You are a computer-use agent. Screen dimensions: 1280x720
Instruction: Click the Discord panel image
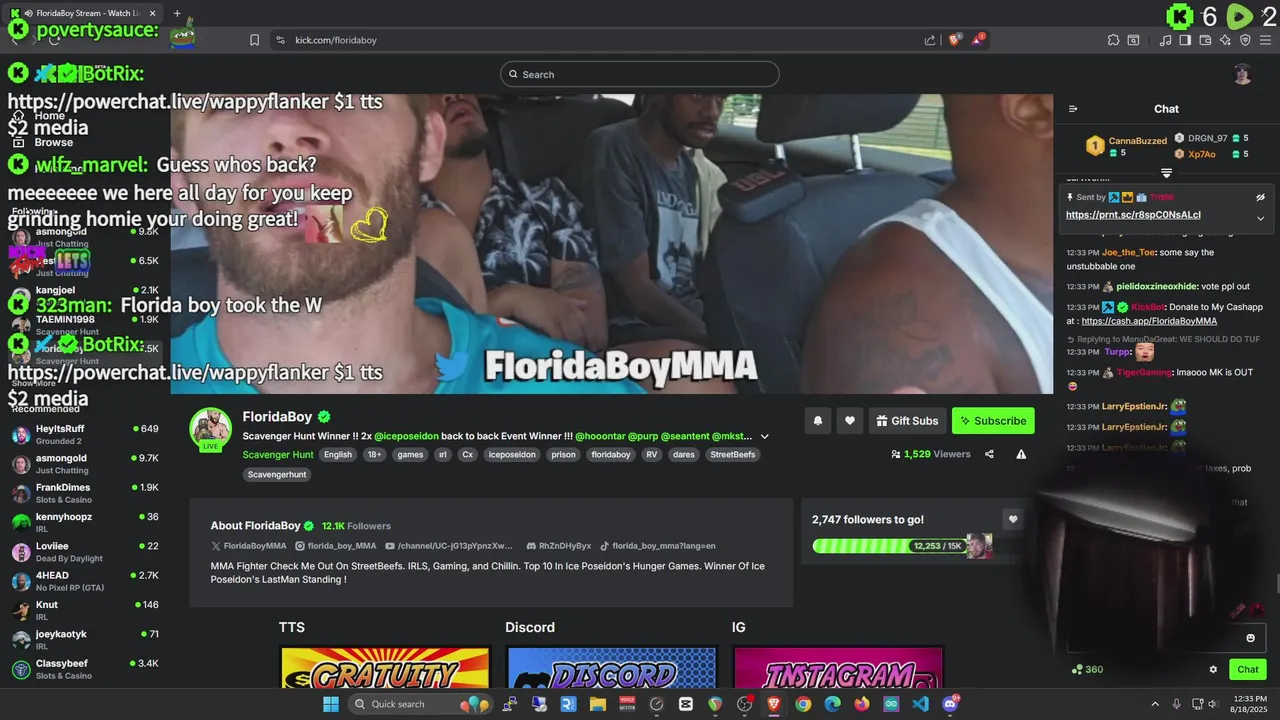[x=612, y=667]
